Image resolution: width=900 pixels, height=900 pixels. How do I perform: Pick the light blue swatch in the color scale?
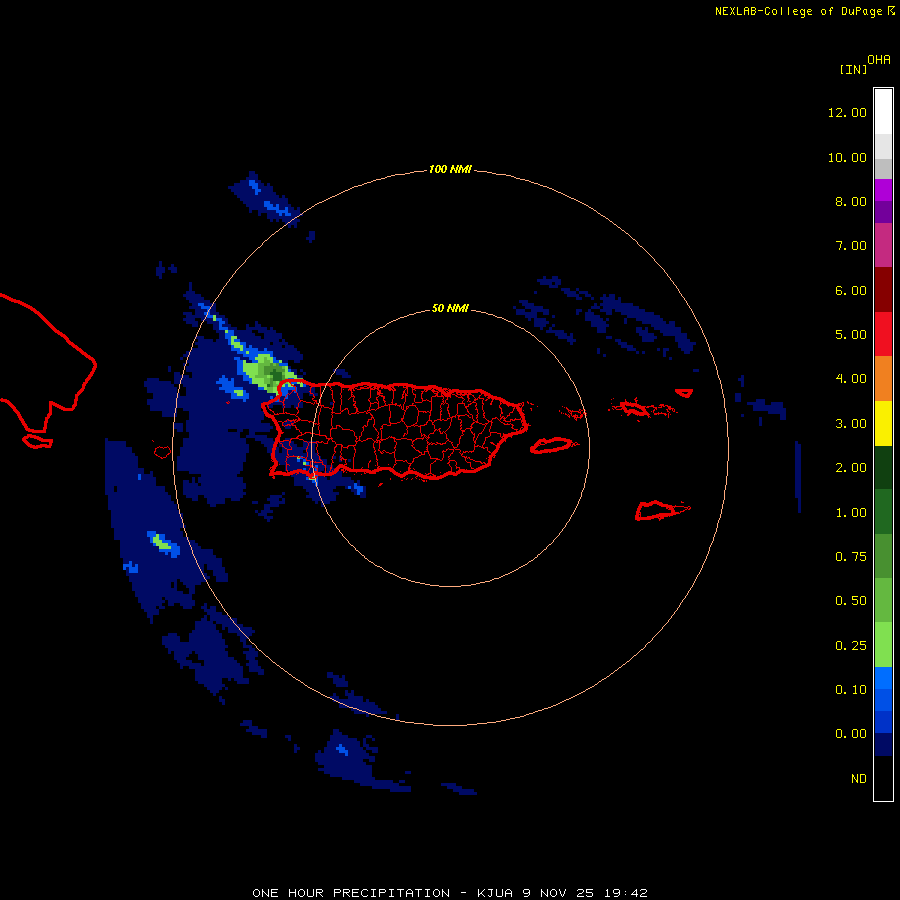point(883,678)
